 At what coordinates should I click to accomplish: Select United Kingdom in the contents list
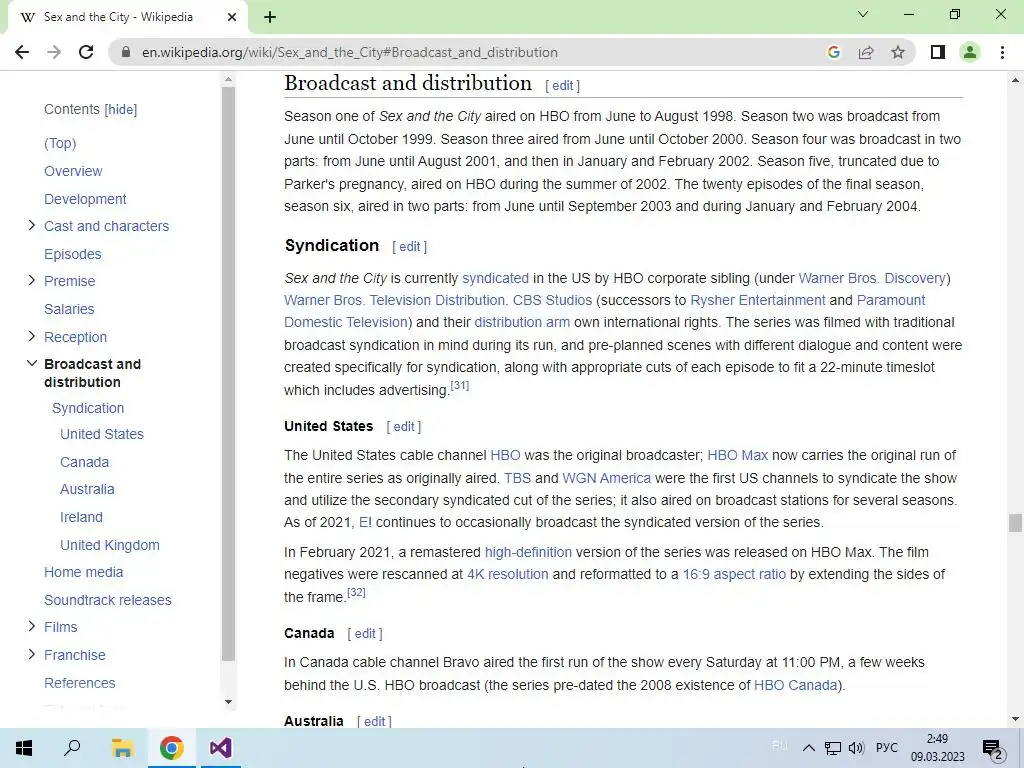(110, 545)
